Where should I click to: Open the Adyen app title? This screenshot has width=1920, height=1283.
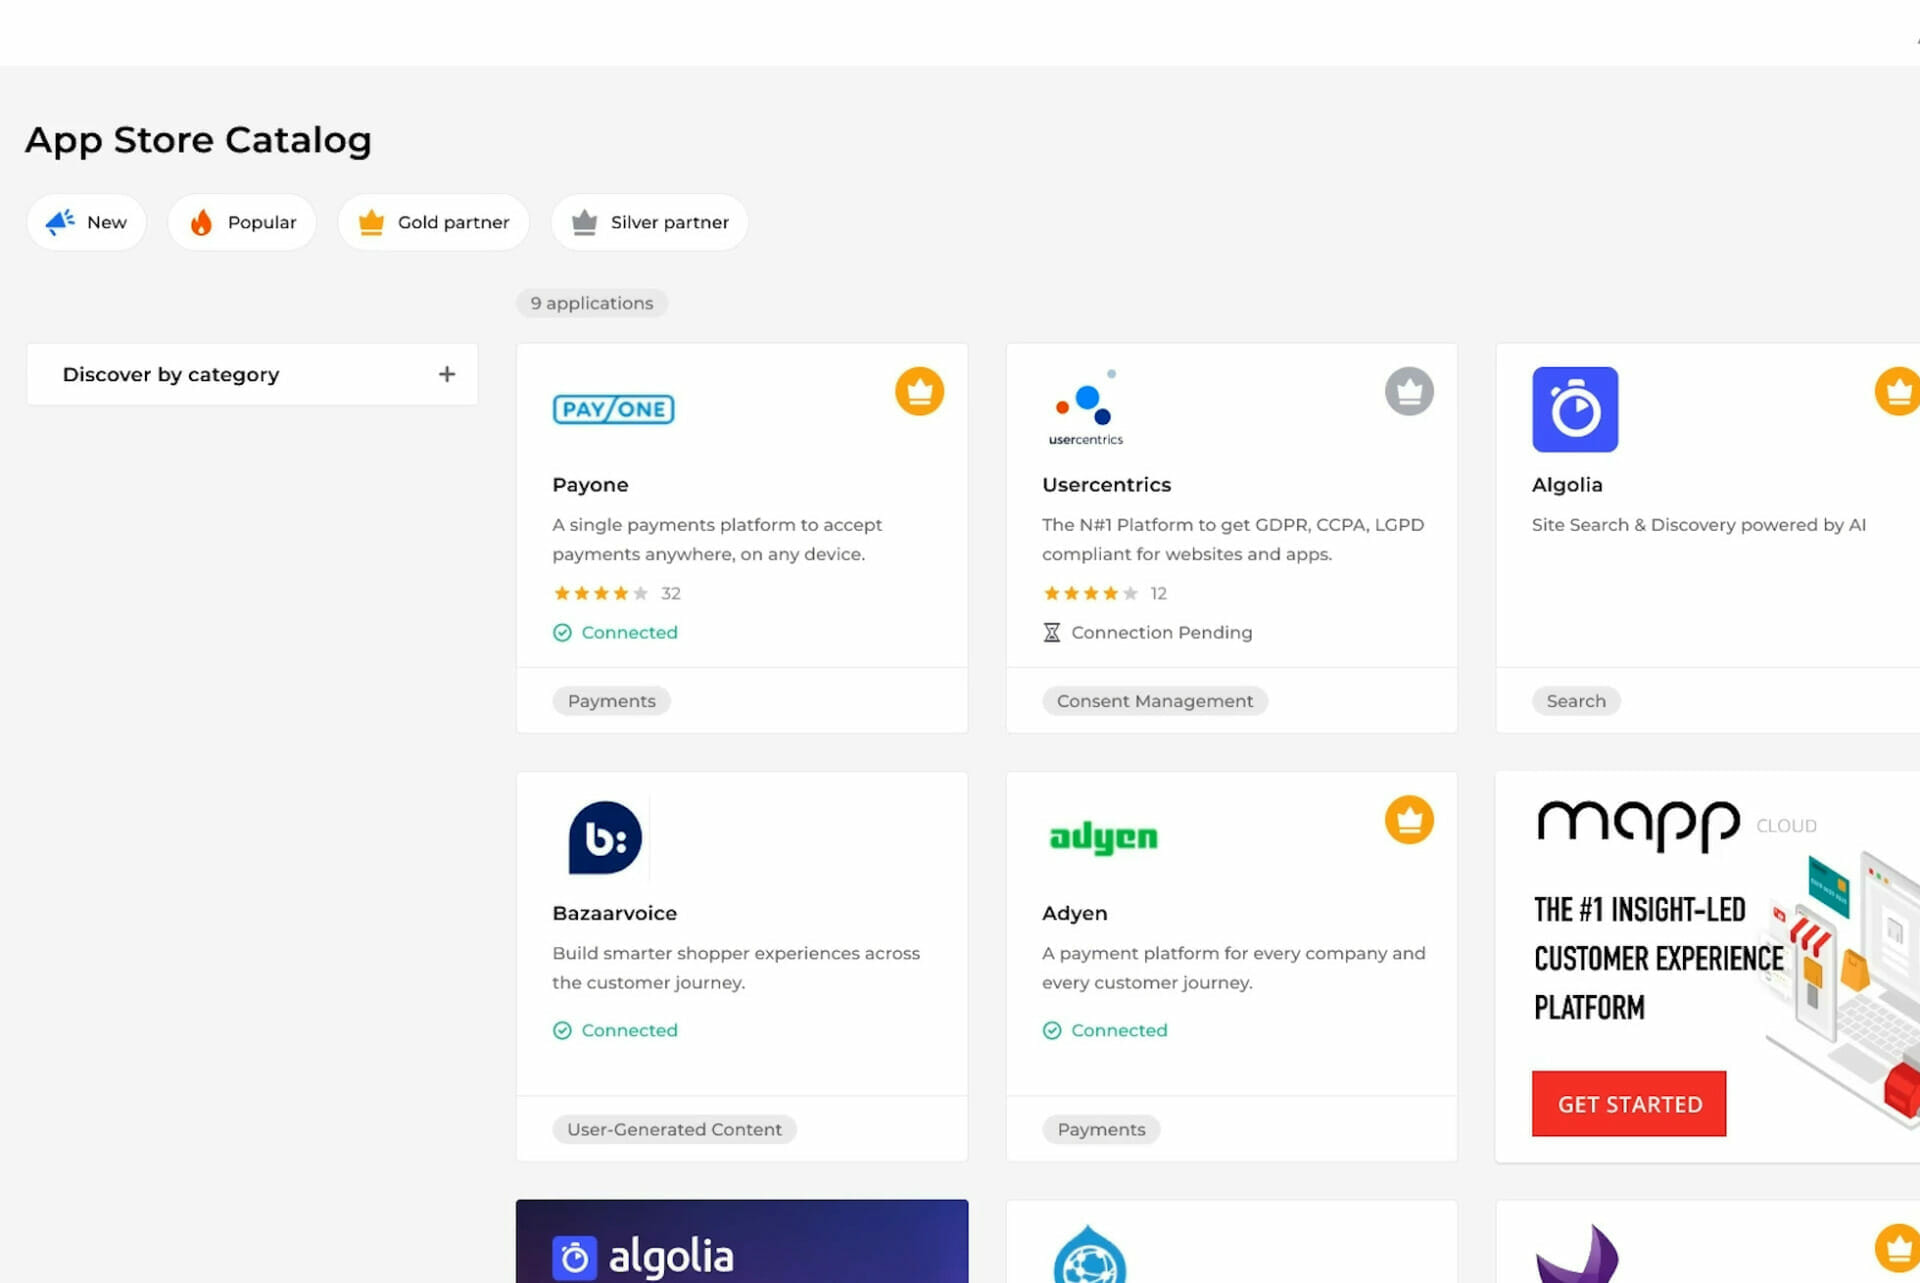(1074, 913)
